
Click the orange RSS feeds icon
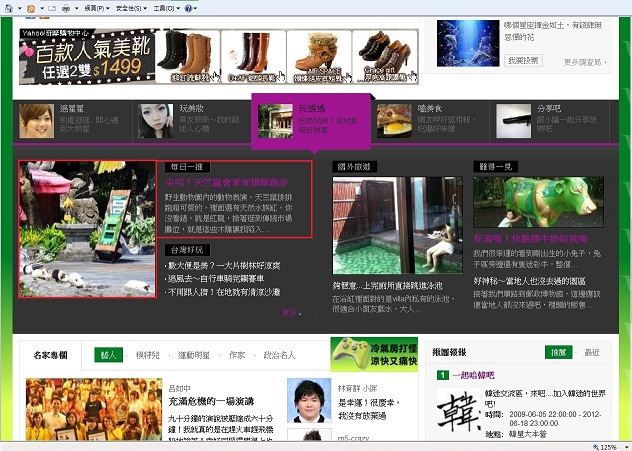click(x=31, y=8)
